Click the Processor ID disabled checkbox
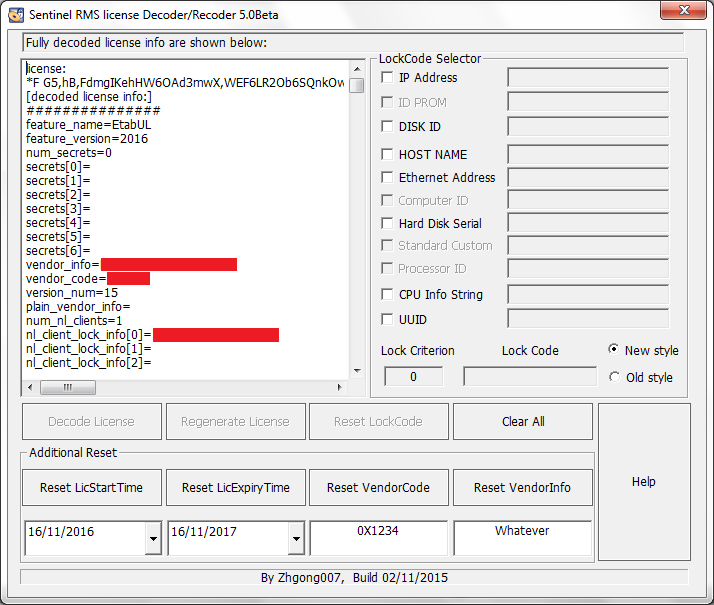 [x=387, y=268]
